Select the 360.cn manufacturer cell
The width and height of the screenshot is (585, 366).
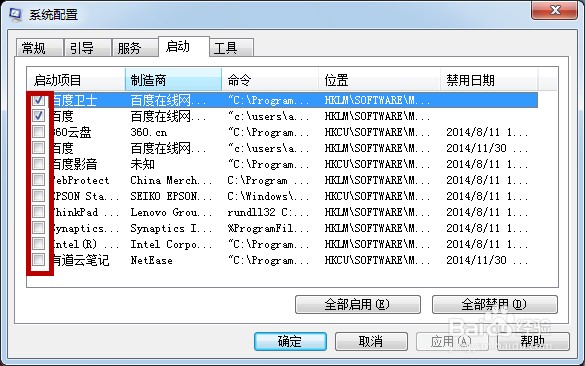[149, 132]
